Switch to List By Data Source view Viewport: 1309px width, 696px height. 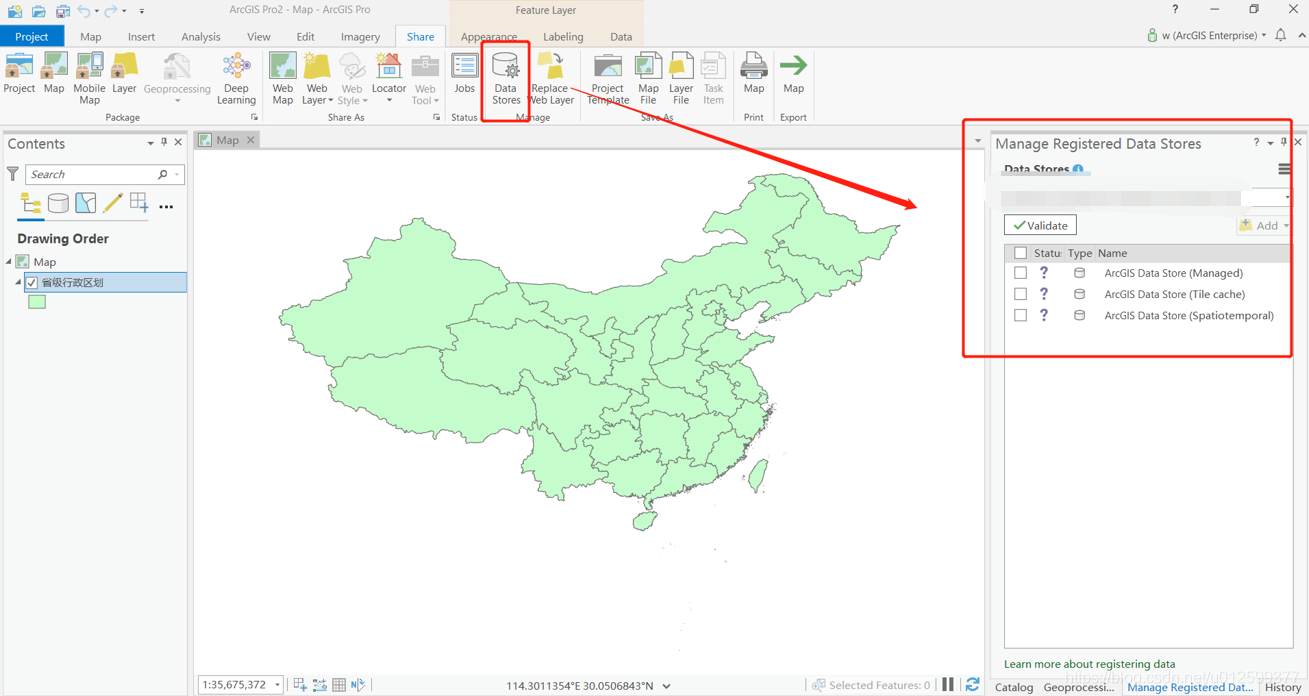[58, 205]
